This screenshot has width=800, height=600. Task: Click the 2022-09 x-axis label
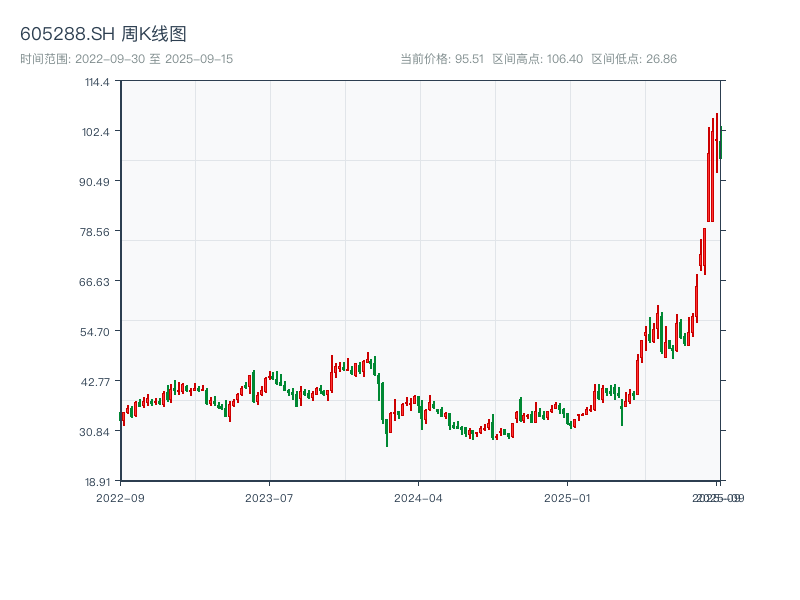[x=120, y=497]
